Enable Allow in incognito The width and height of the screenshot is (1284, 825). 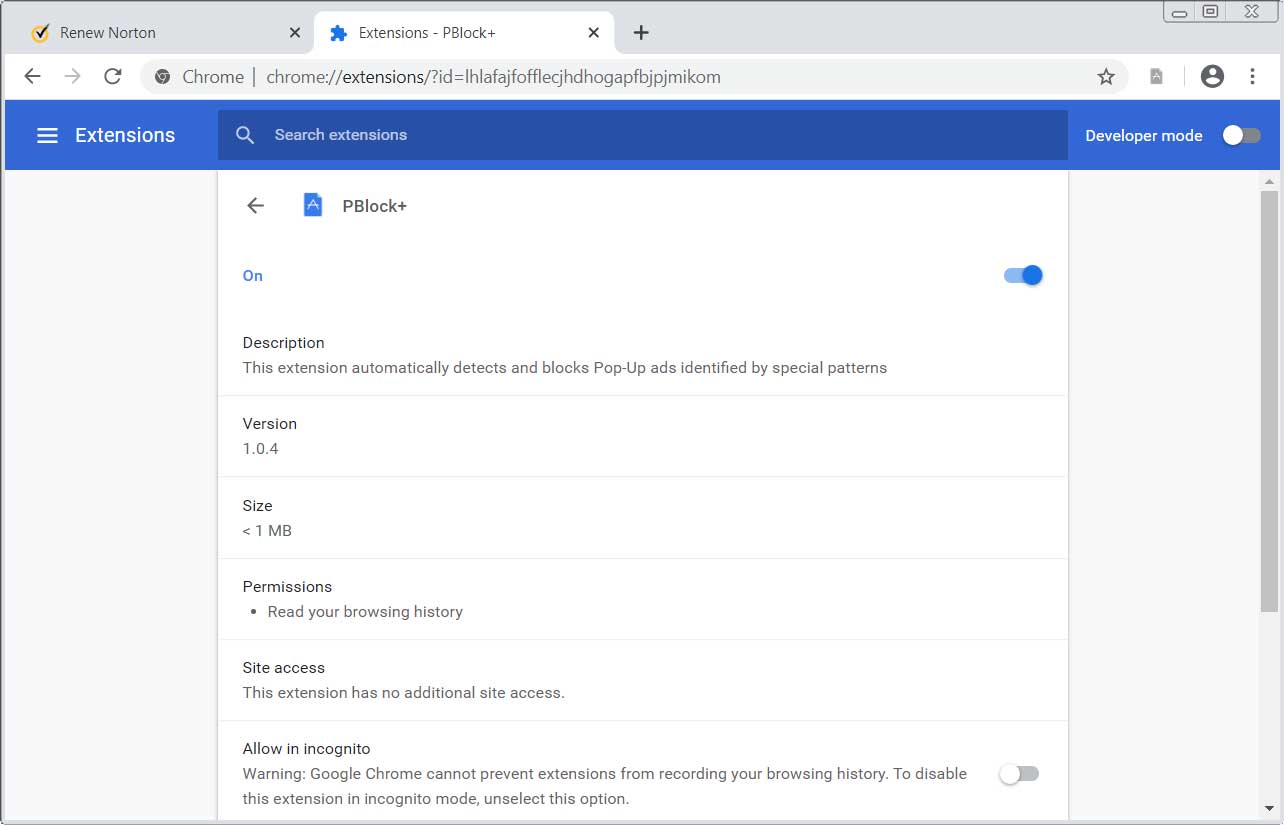pyautogui.click(x=1020, y=773)
